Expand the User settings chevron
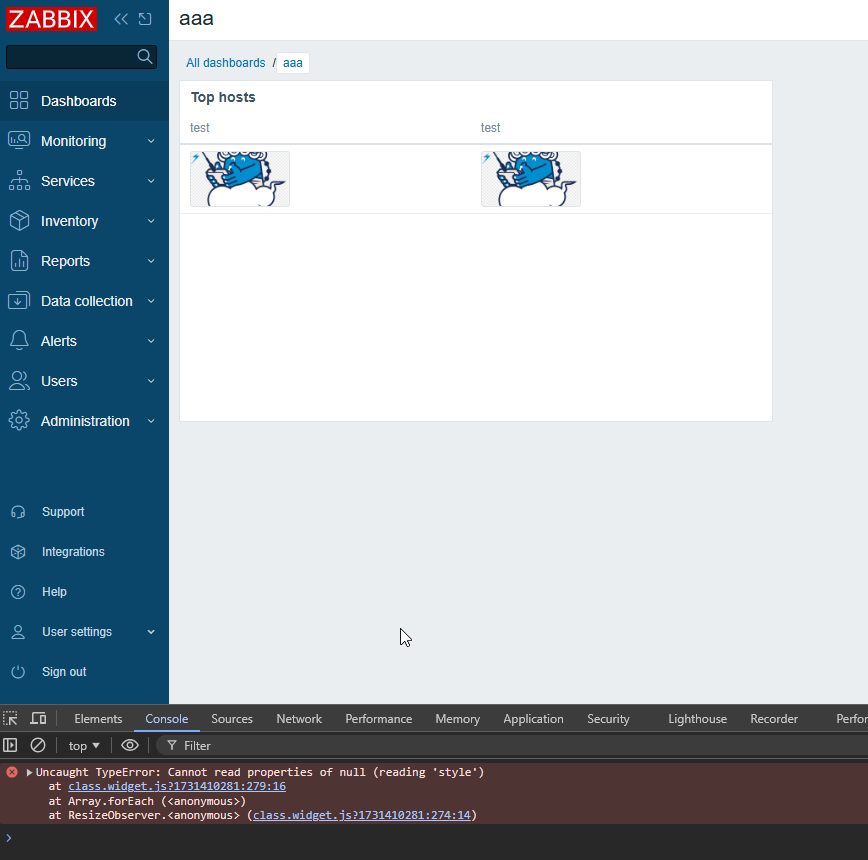Image resolution: width=868 pixels, height=860 pixels. tap(151, 632)
